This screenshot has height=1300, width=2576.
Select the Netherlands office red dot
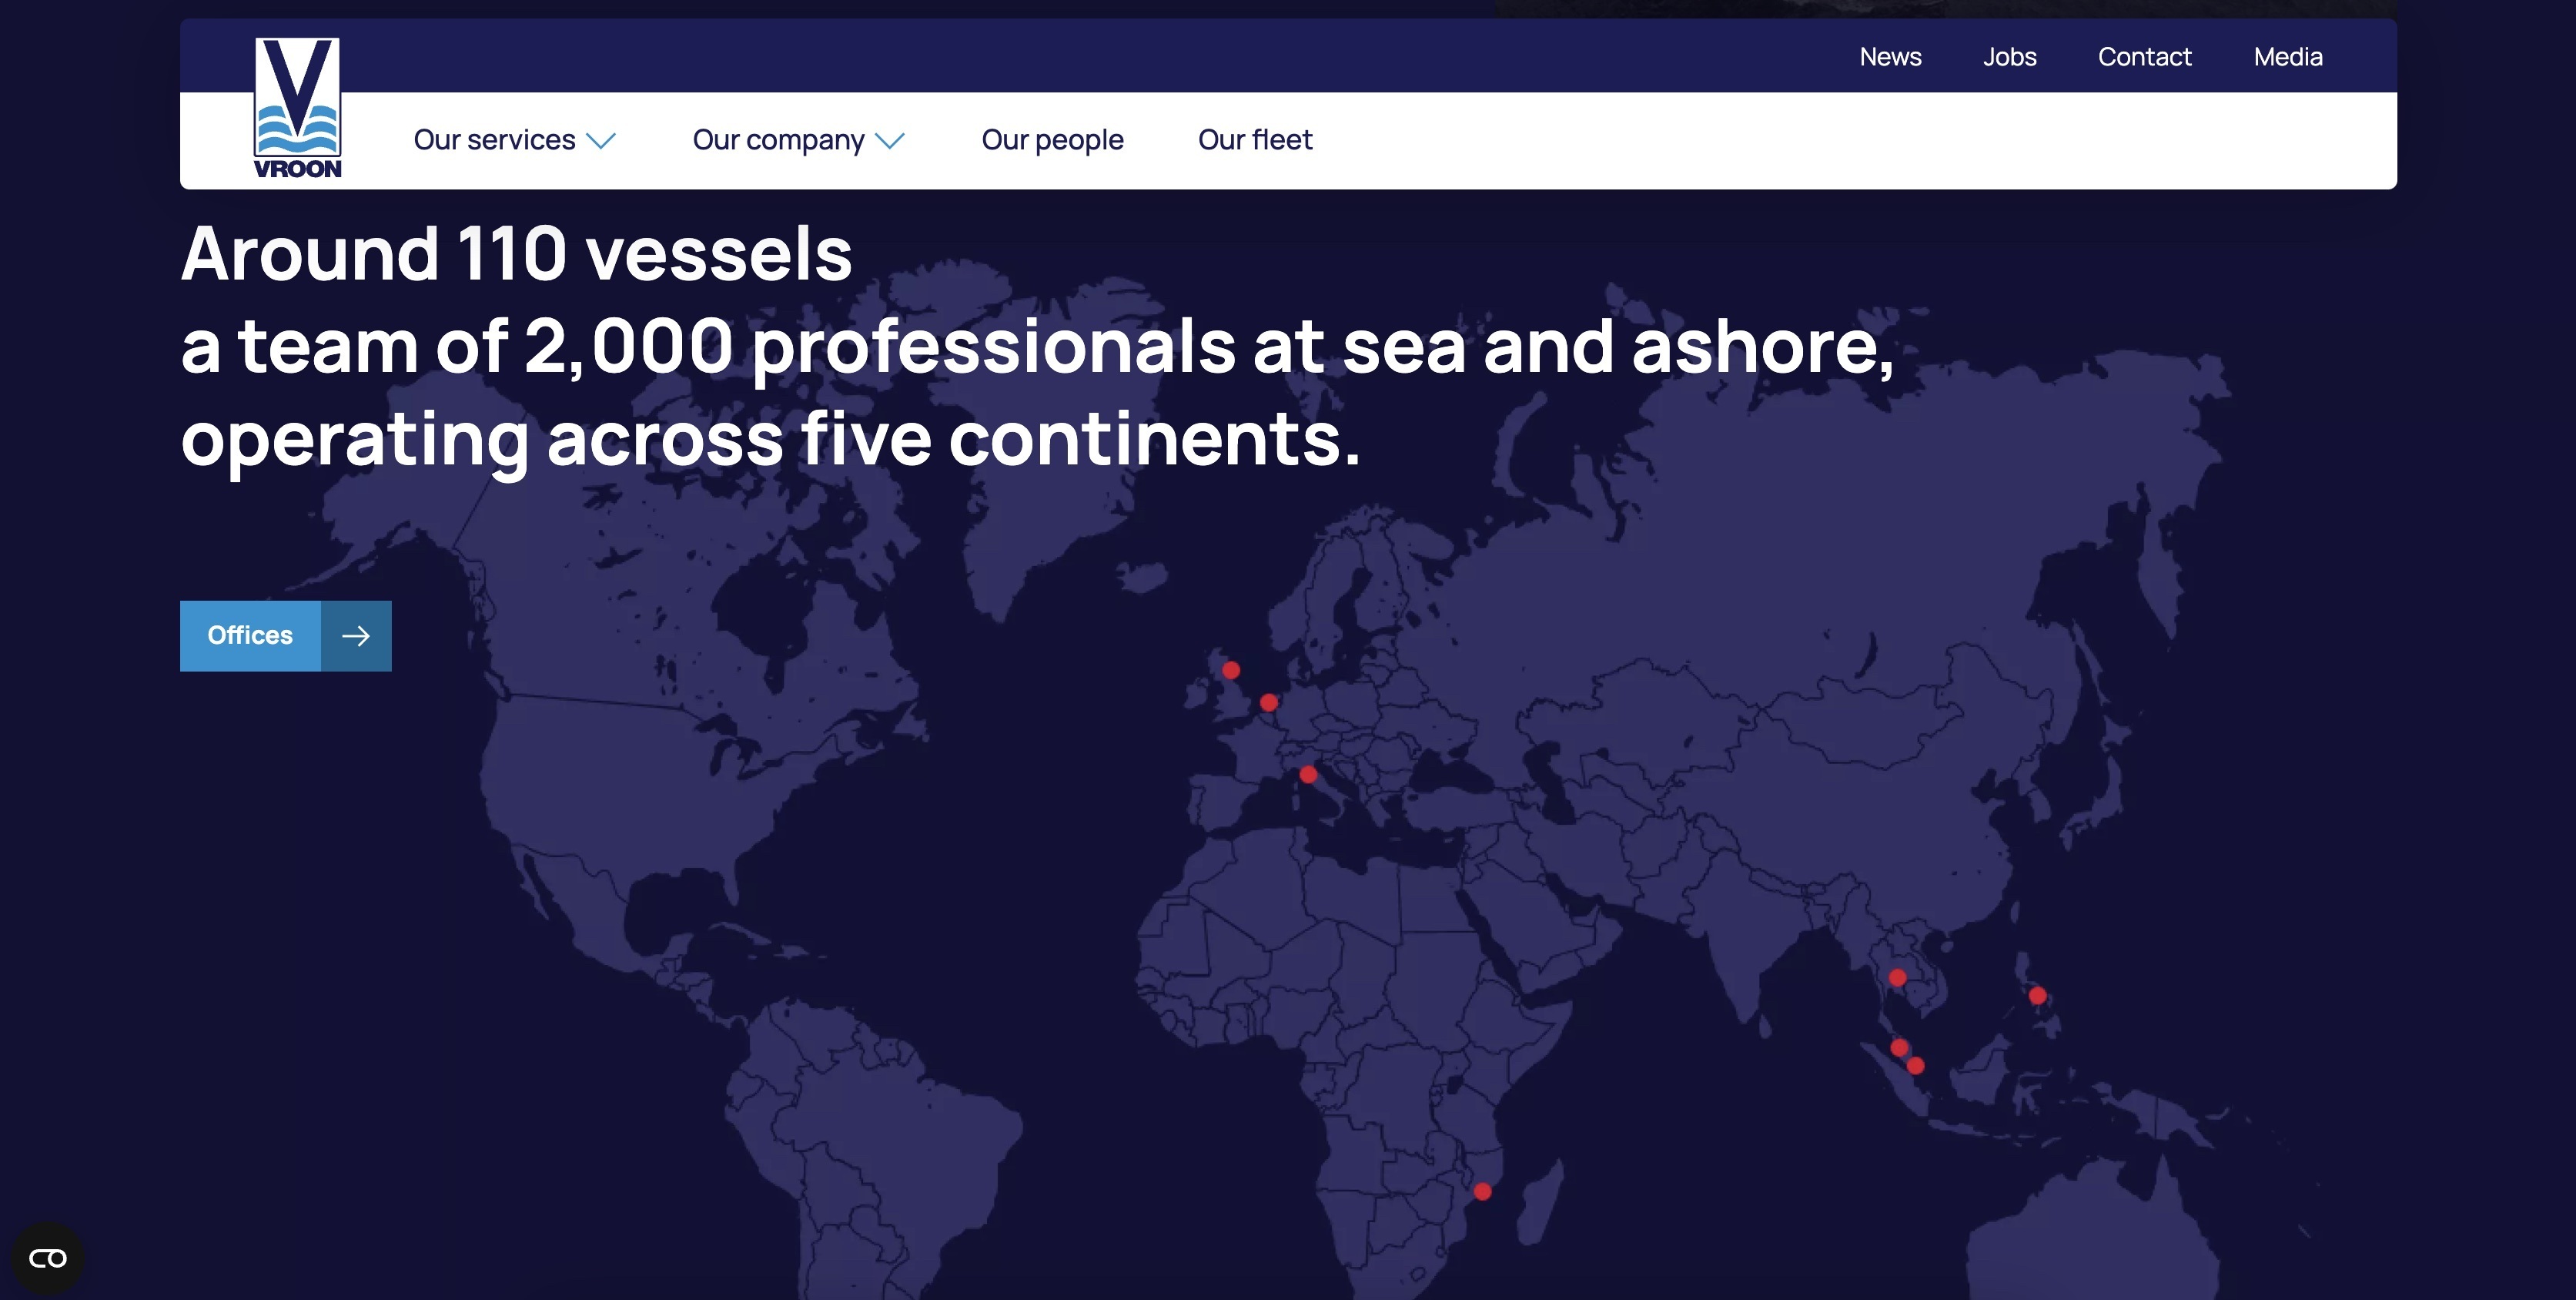[1269, 703]
